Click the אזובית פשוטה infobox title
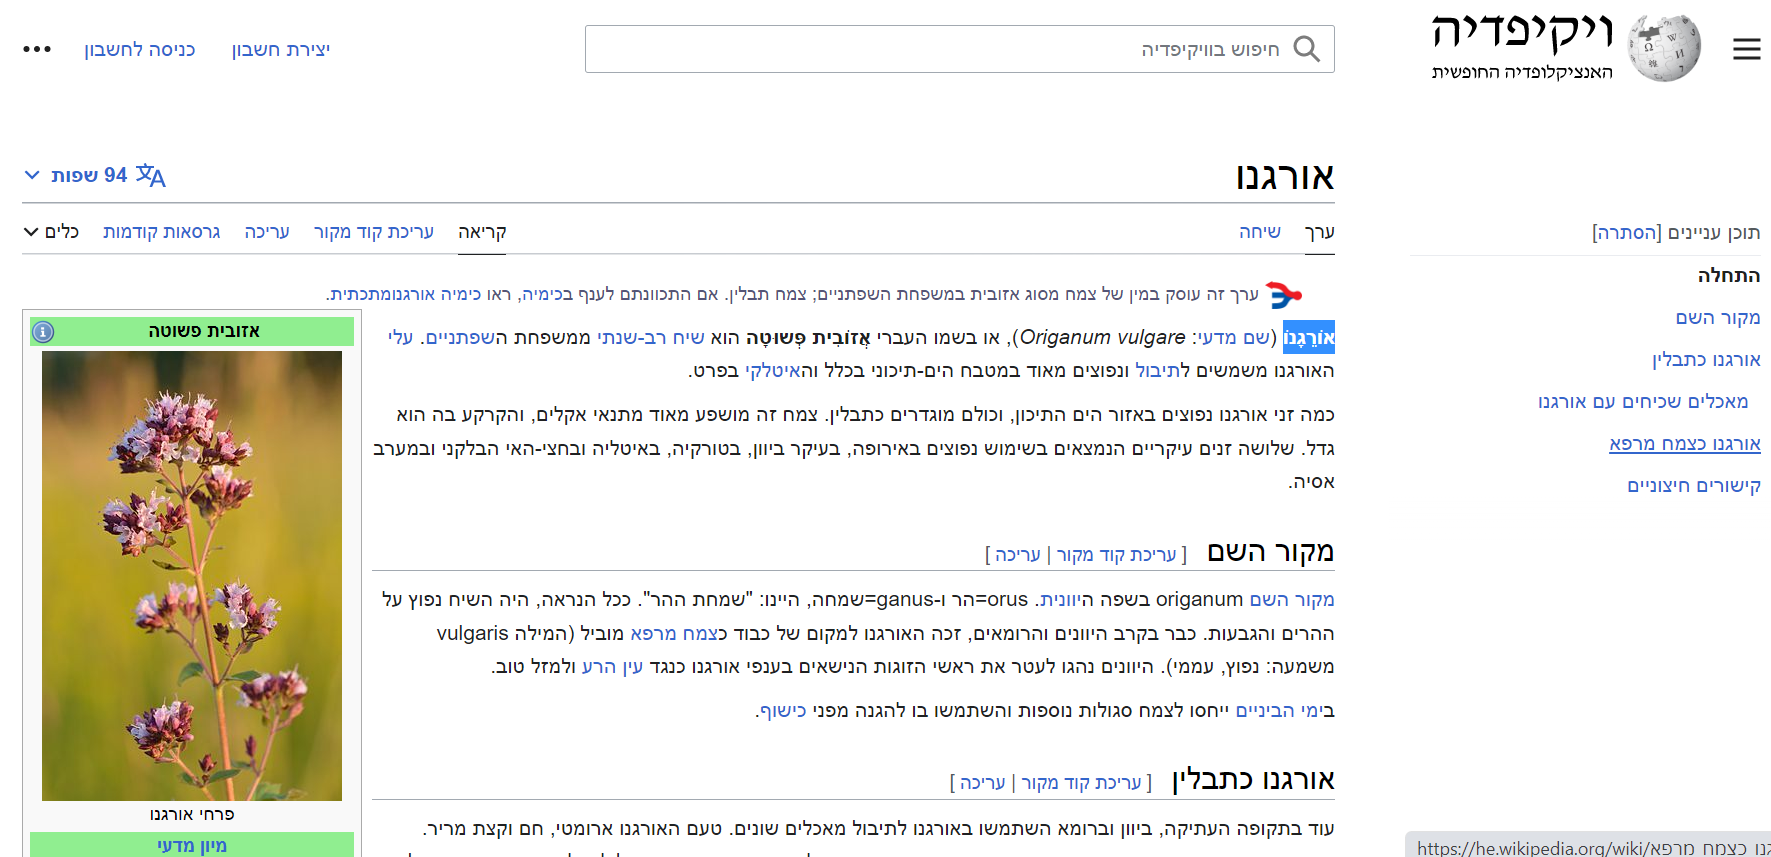Screen dimensions: 1771x857 [204, 331]
